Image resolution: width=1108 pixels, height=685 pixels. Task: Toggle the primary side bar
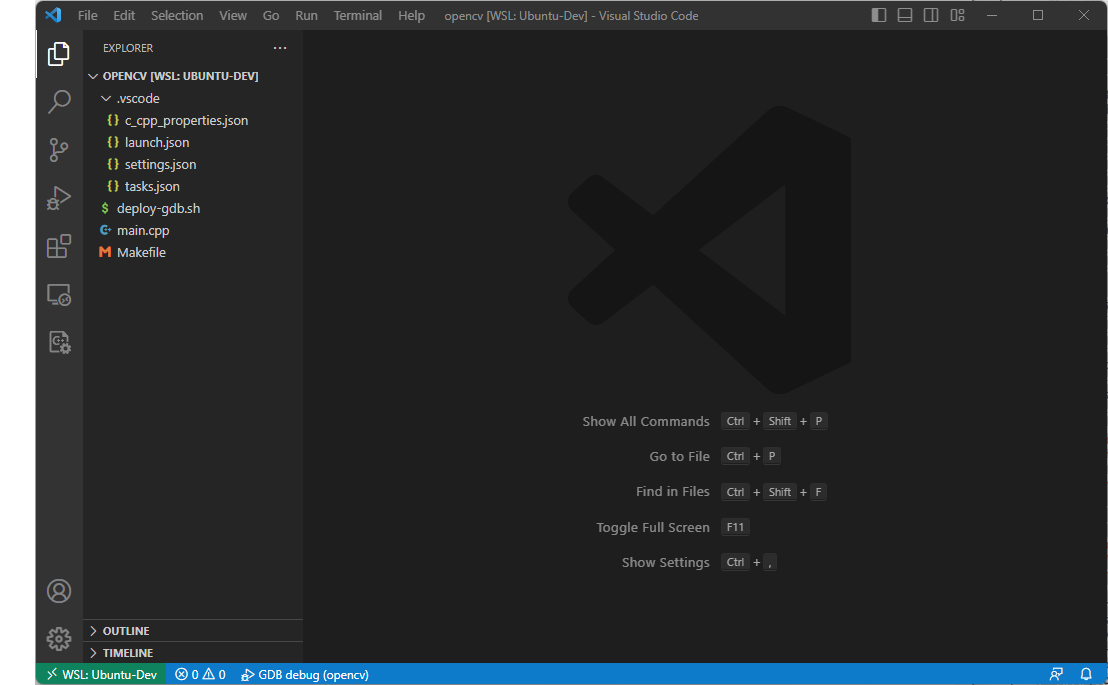click(878, 15)
